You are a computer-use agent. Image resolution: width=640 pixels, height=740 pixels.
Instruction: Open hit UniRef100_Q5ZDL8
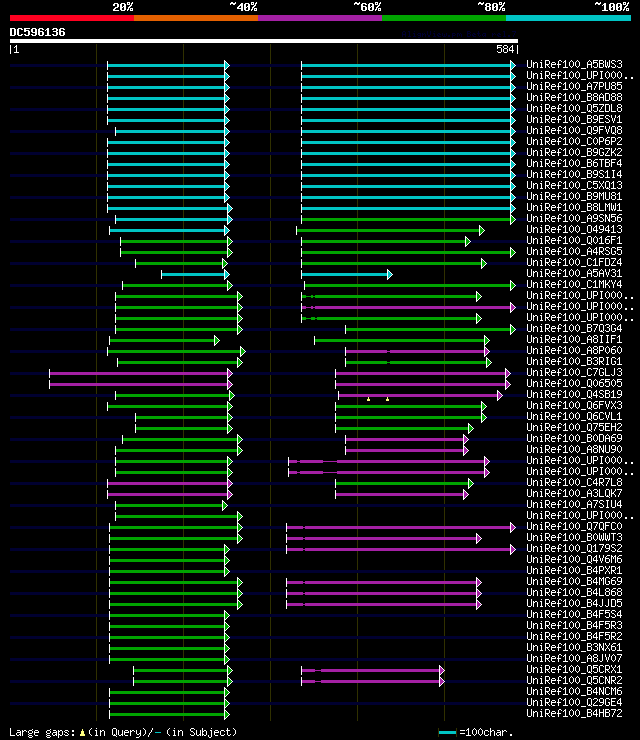tap(574, 108)
